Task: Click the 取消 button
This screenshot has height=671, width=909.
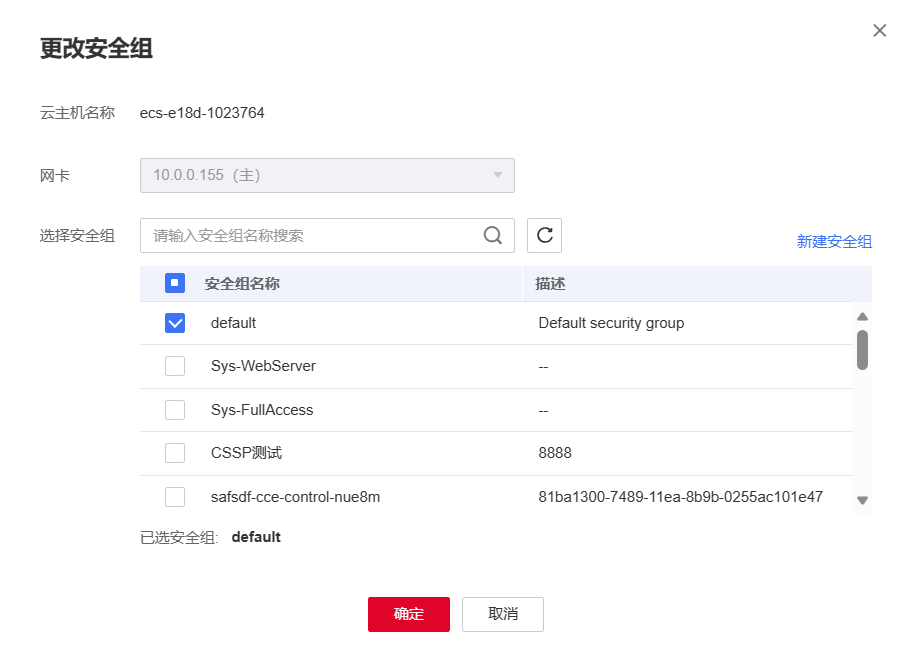Action: (503, 614)
